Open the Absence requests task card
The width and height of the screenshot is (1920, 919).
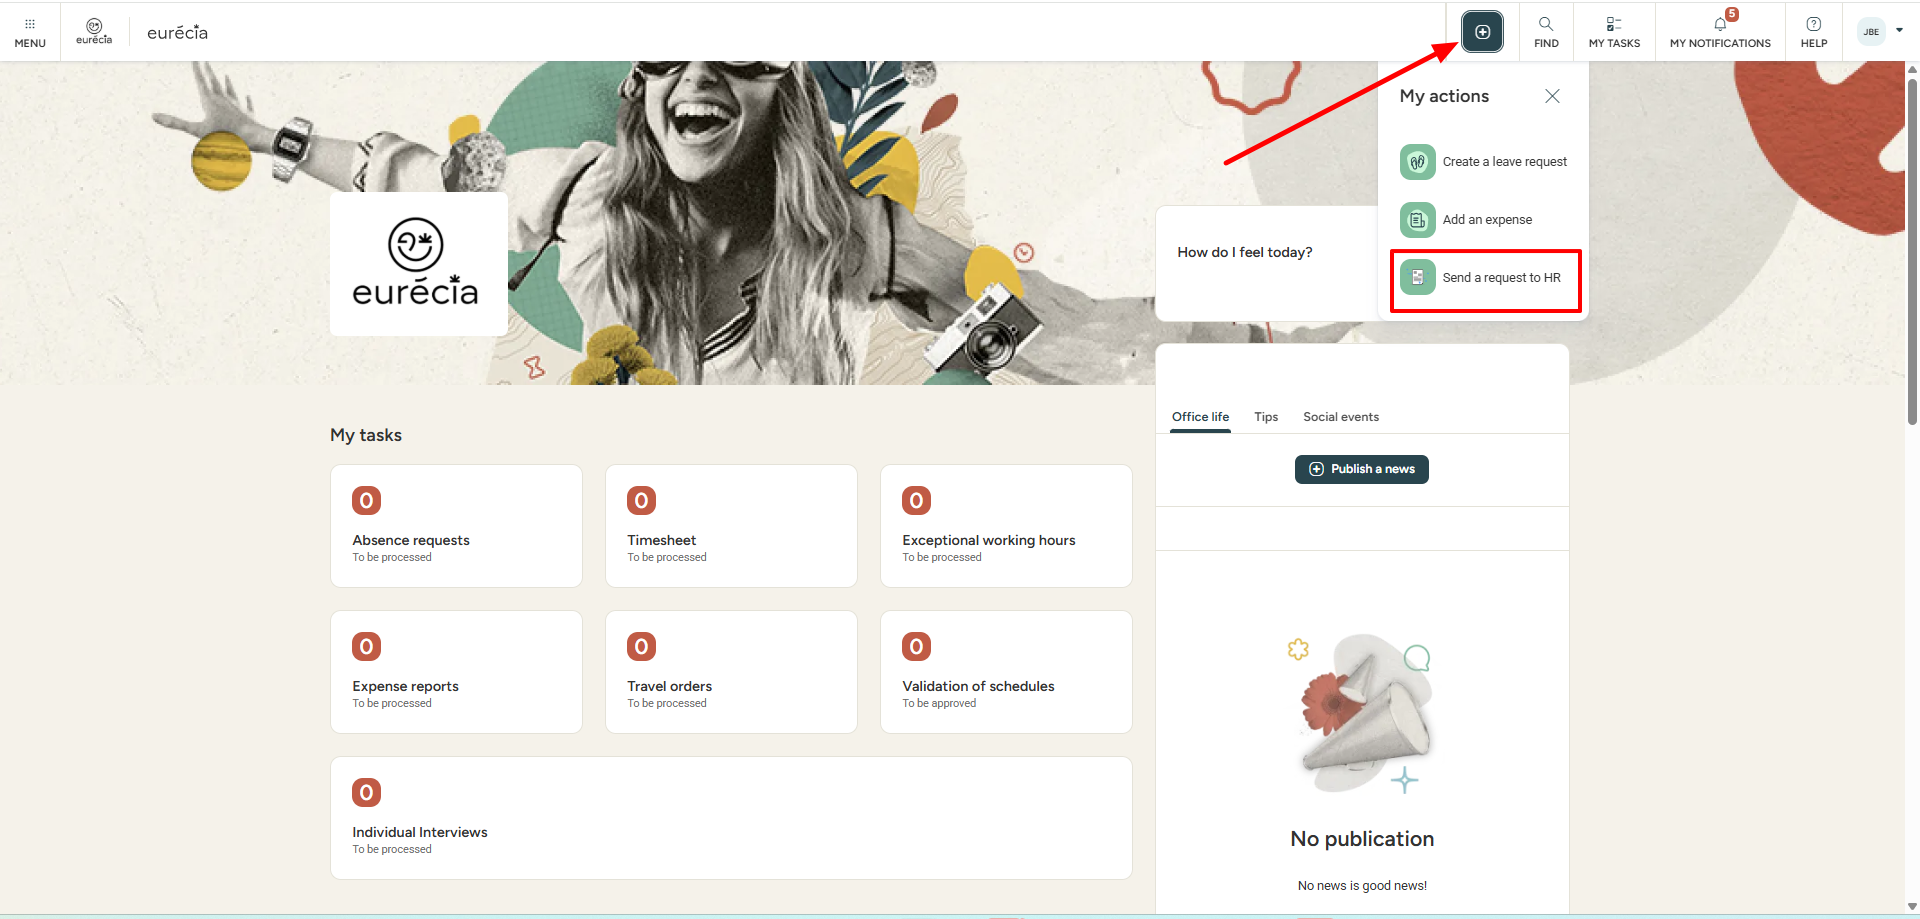[456, 526]
